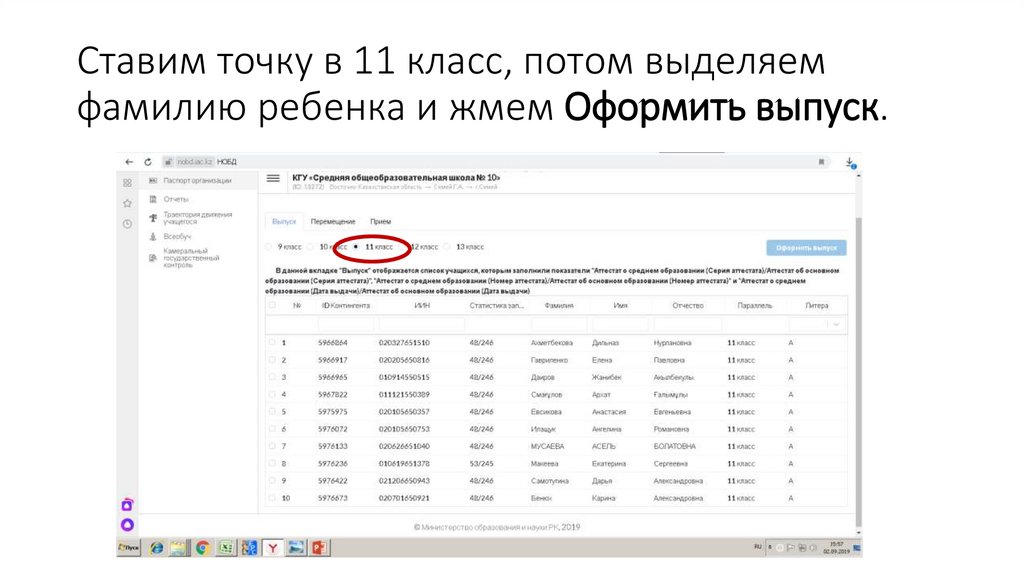Open the tableau grid icon in browser sidebar
This screenshot has width=1024, height=574.
(127, 183)
